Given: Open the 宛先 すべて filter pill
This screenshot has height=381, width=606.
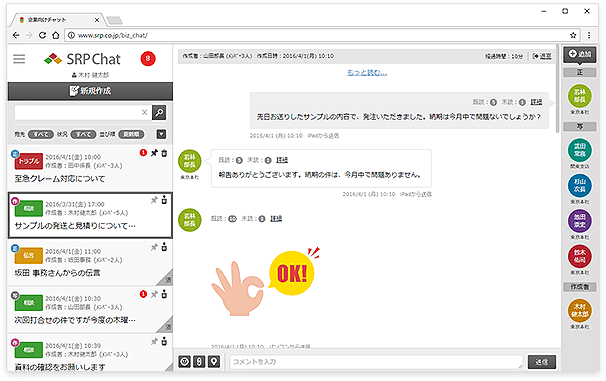Looking at the screenshot, I should [x=41, y=134].
